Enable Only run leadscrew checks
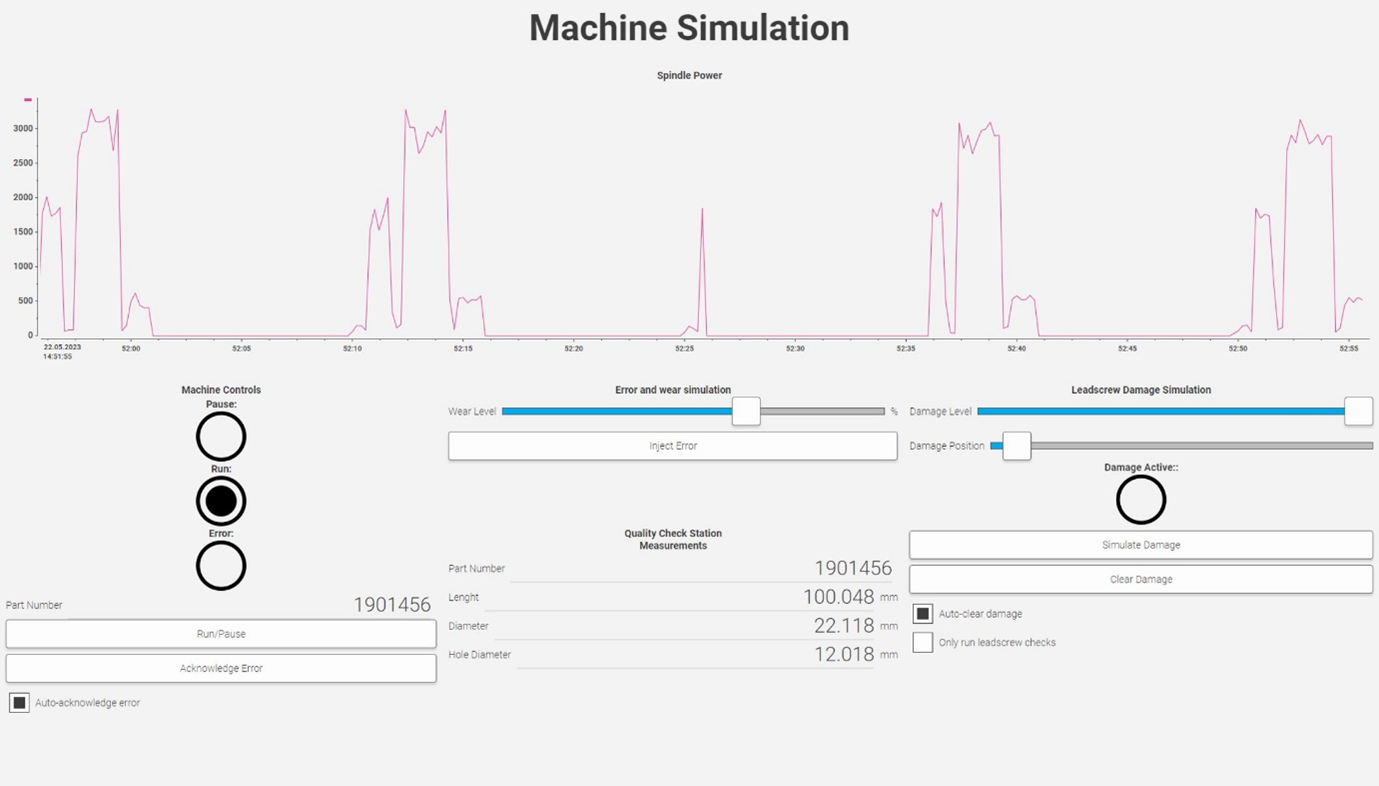The height and width of the screenshot is (786, 1379). 922,642
